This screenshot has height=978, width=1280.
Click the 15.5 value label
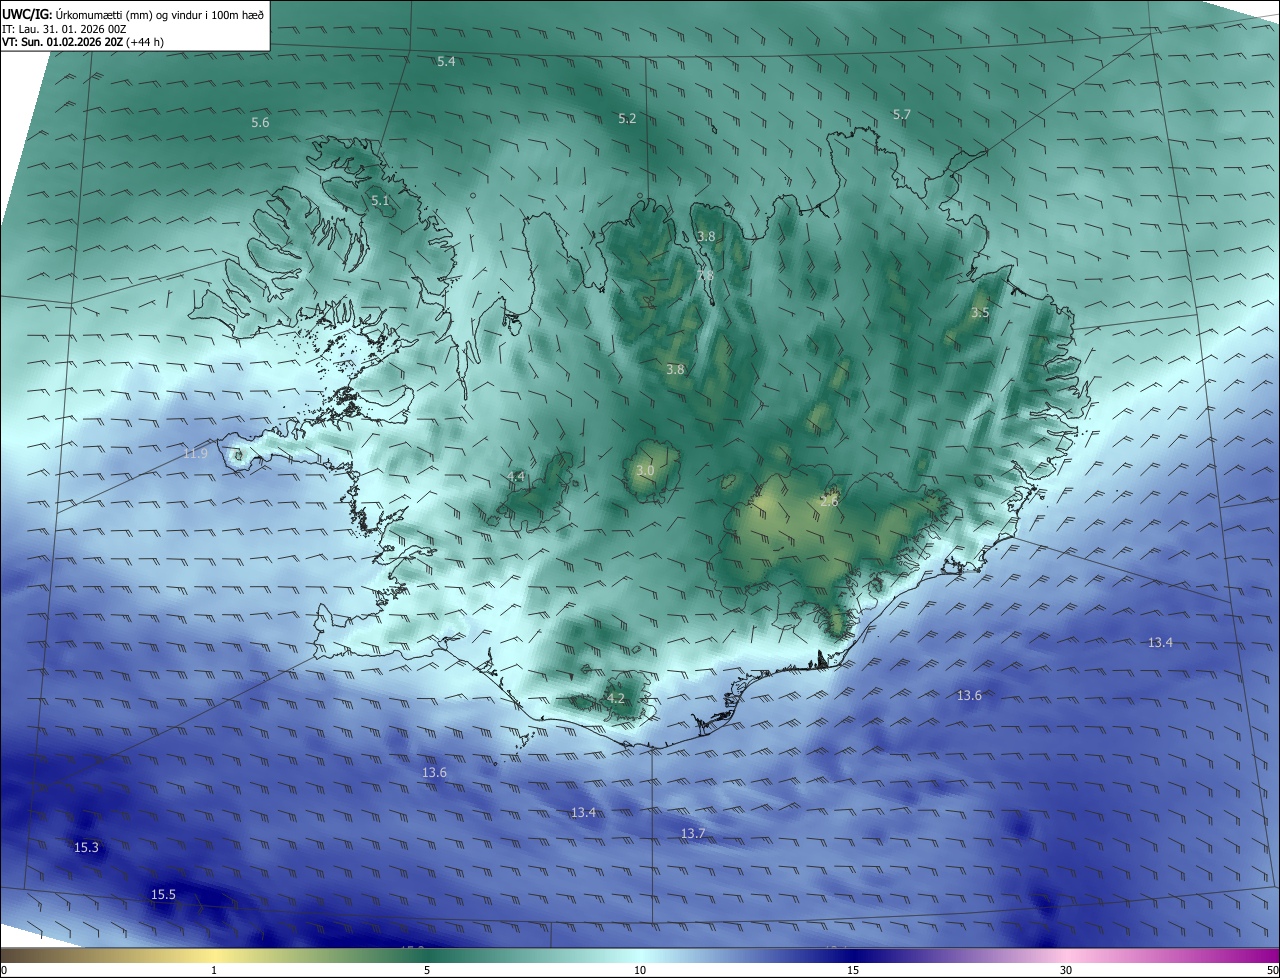click(163, 895)
